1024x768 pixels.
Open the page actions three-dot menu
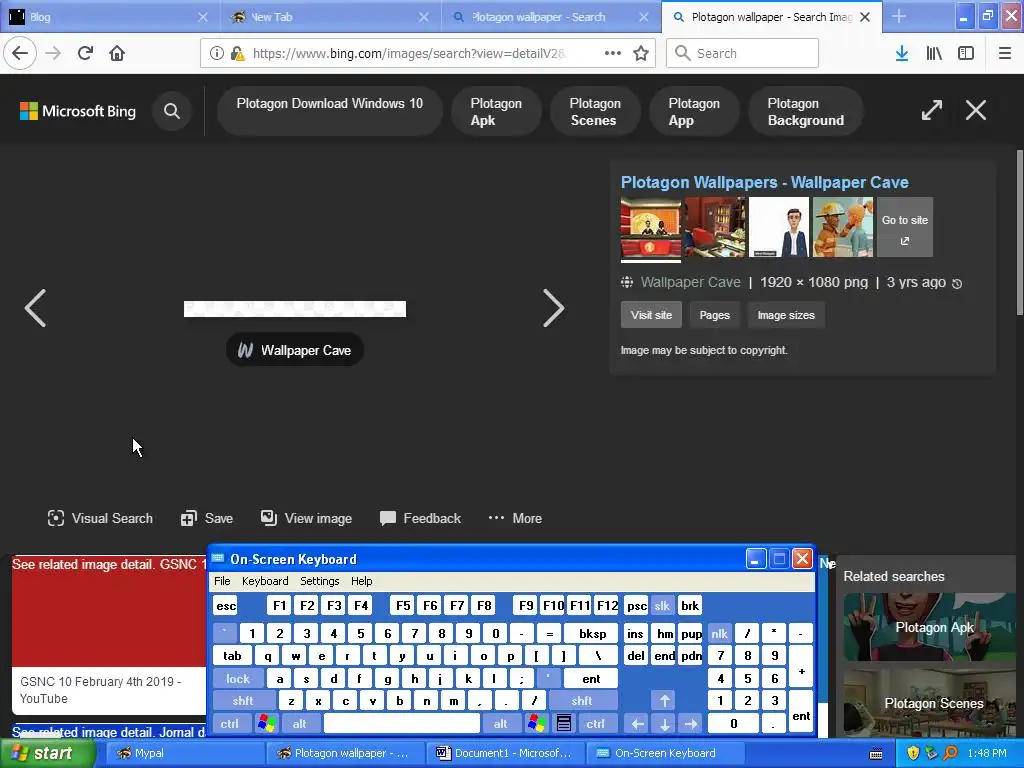pyautogui.click(x=613, y=53)
